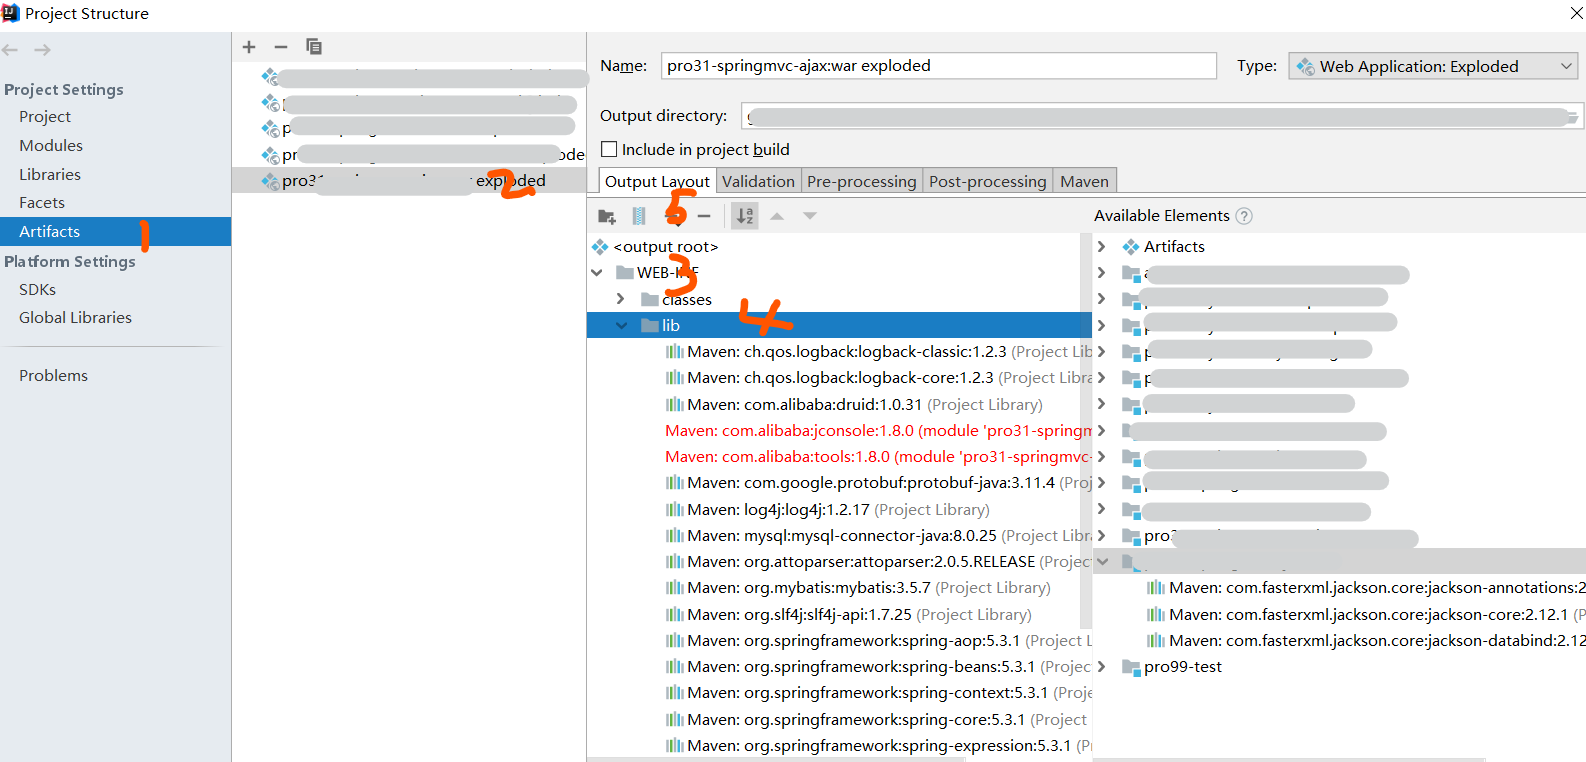The height and width of the screenshot is (762, 1586).
Task: Add a new artifact with the plus icon
Action: tap(249, 47)
